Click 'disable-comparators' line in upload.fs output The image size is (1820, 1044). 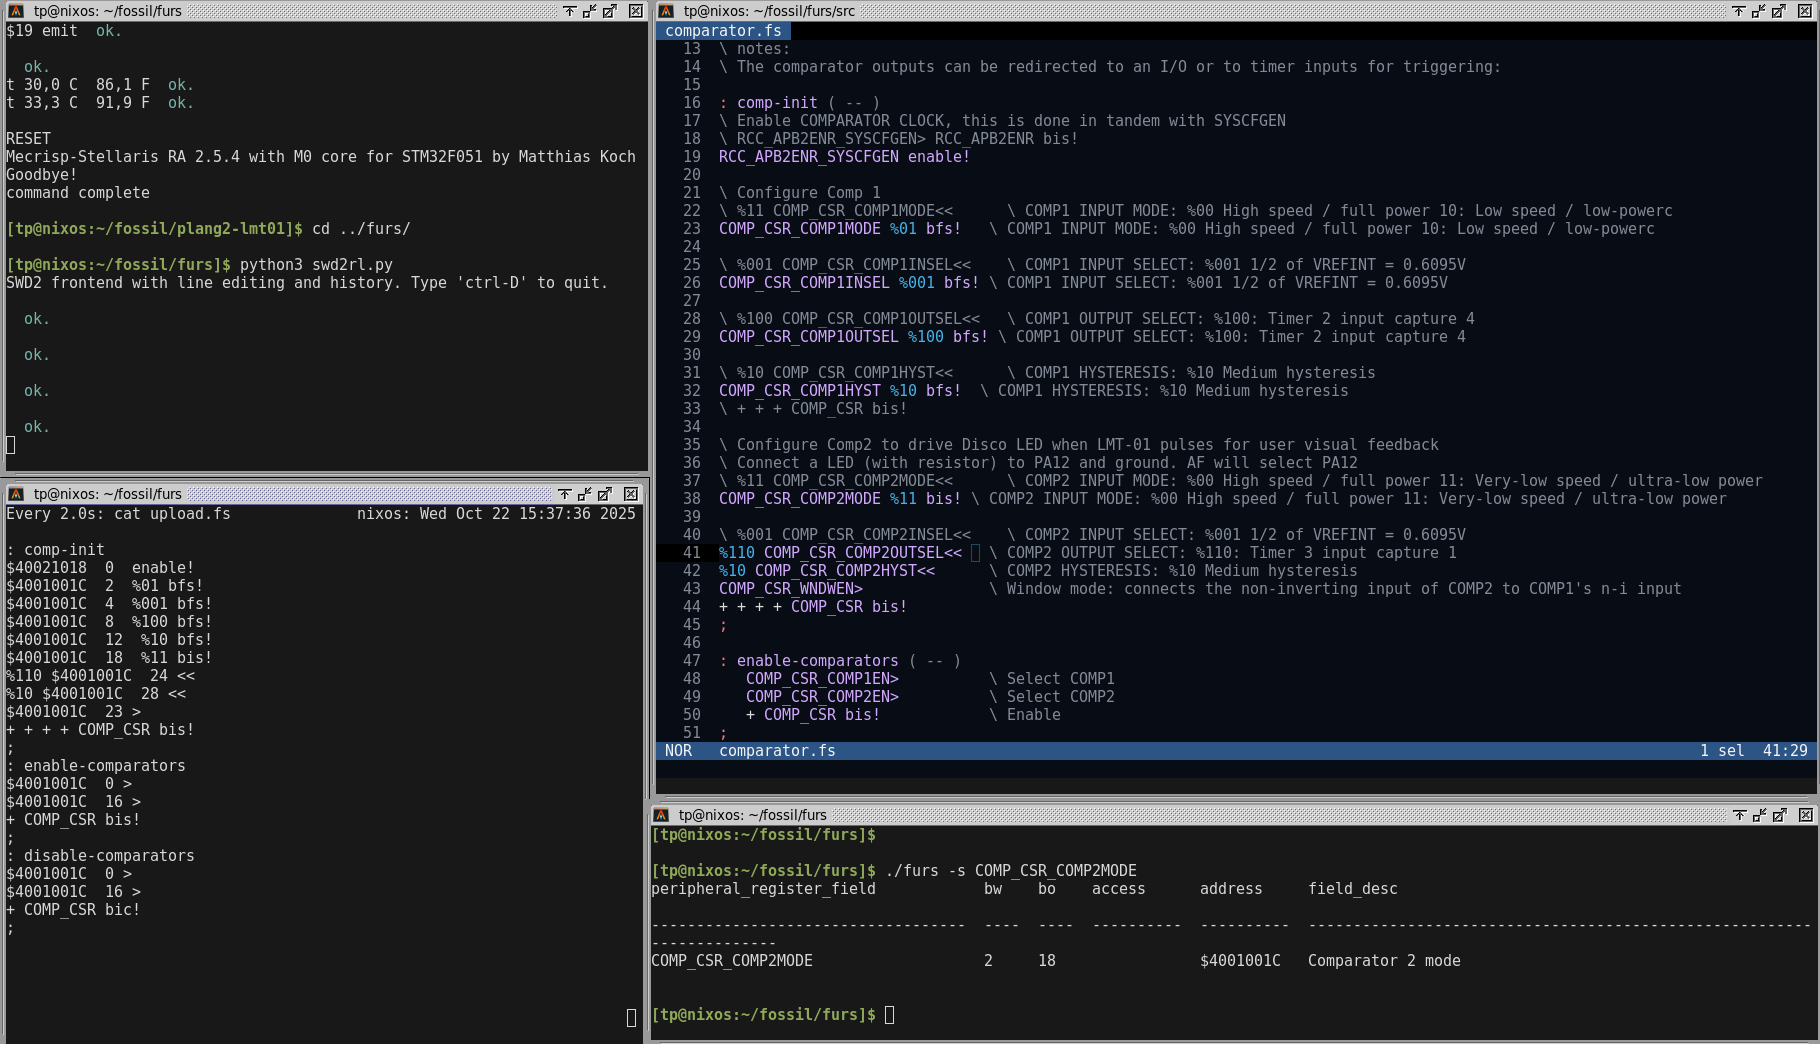[108, 856]
